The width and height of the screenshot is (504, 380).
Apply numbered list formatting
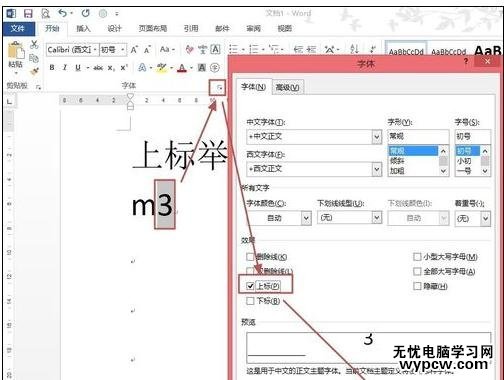click(254, 50)
